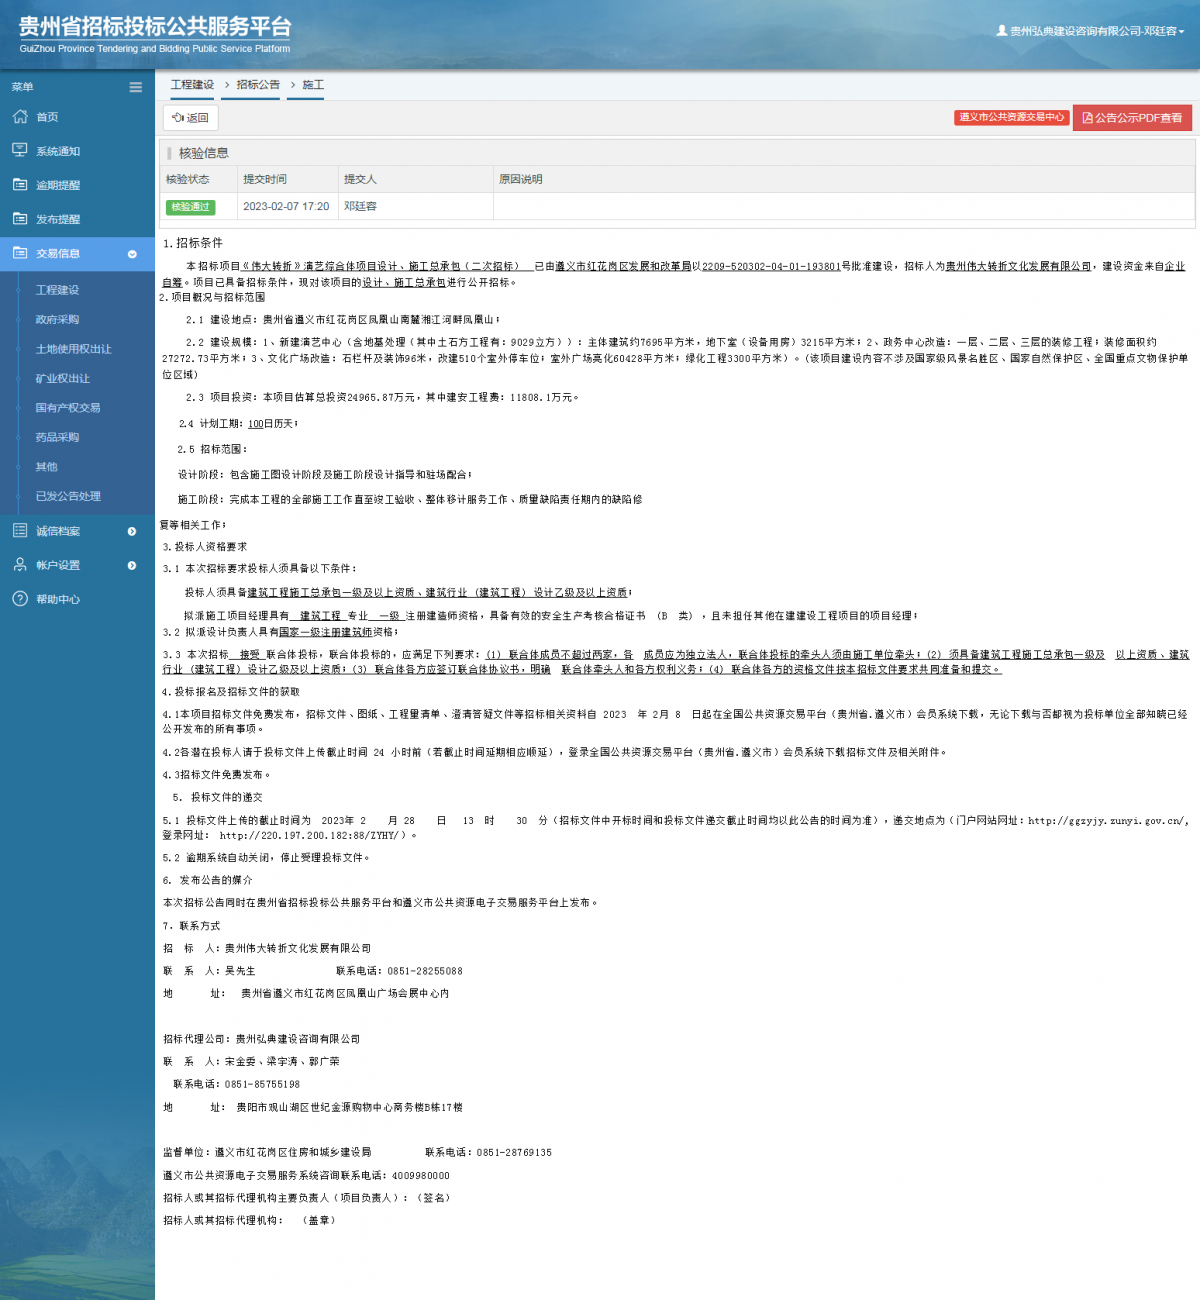The height and width of the screenshot is (1300, 1200).
Task: Collapse the 交易信息 submenu chevron
Action: click(133, 253)
